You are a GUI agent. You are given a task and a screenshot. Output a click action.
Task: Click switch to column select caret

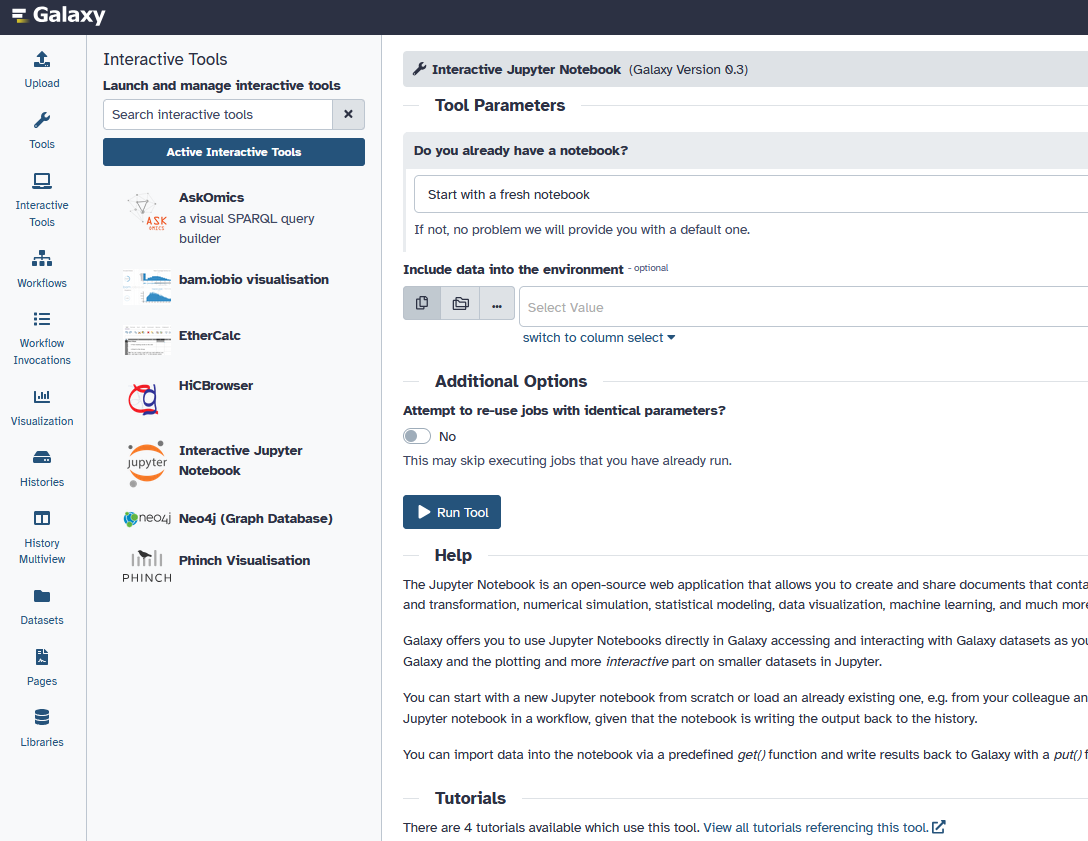pyautogui.click(x=670, y=338)
